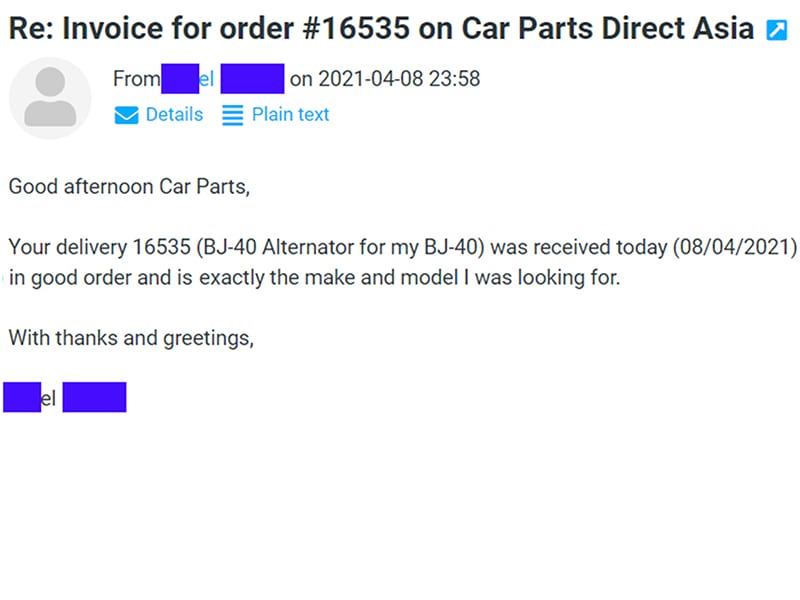This screenshot has height=600, width=800.
Task: Click the 'From' label text
Action: [x=137, y=79]
